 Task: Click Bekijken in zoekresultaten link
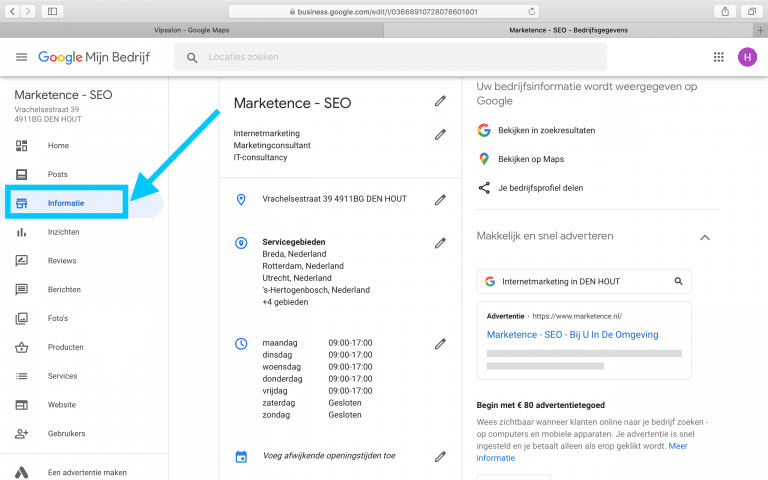[546, 130]
